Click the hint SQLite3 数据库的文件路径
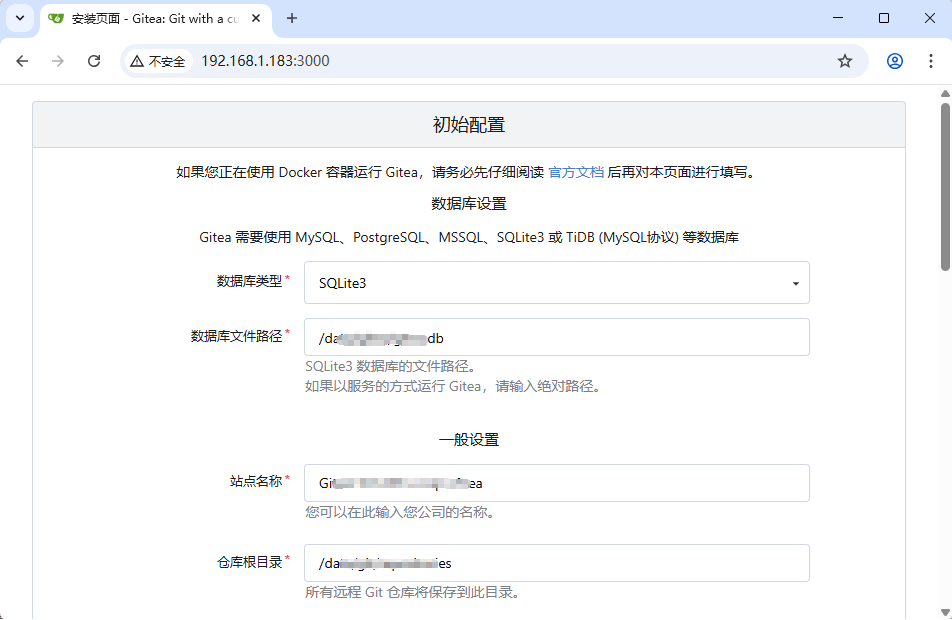Screen dimensions: 952x620 click(391, 366)
